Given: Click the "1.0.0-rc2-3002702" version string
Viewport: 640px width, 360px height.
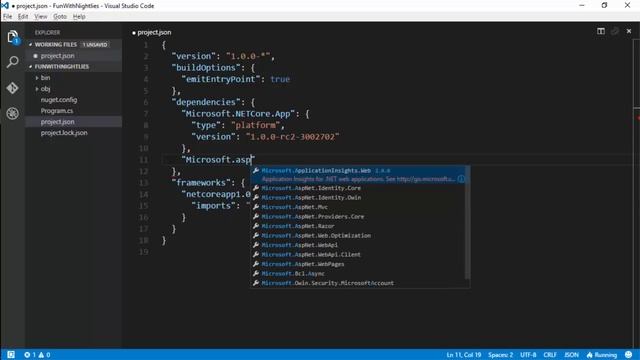Looking at the screenshot, I should click(293, 137).
